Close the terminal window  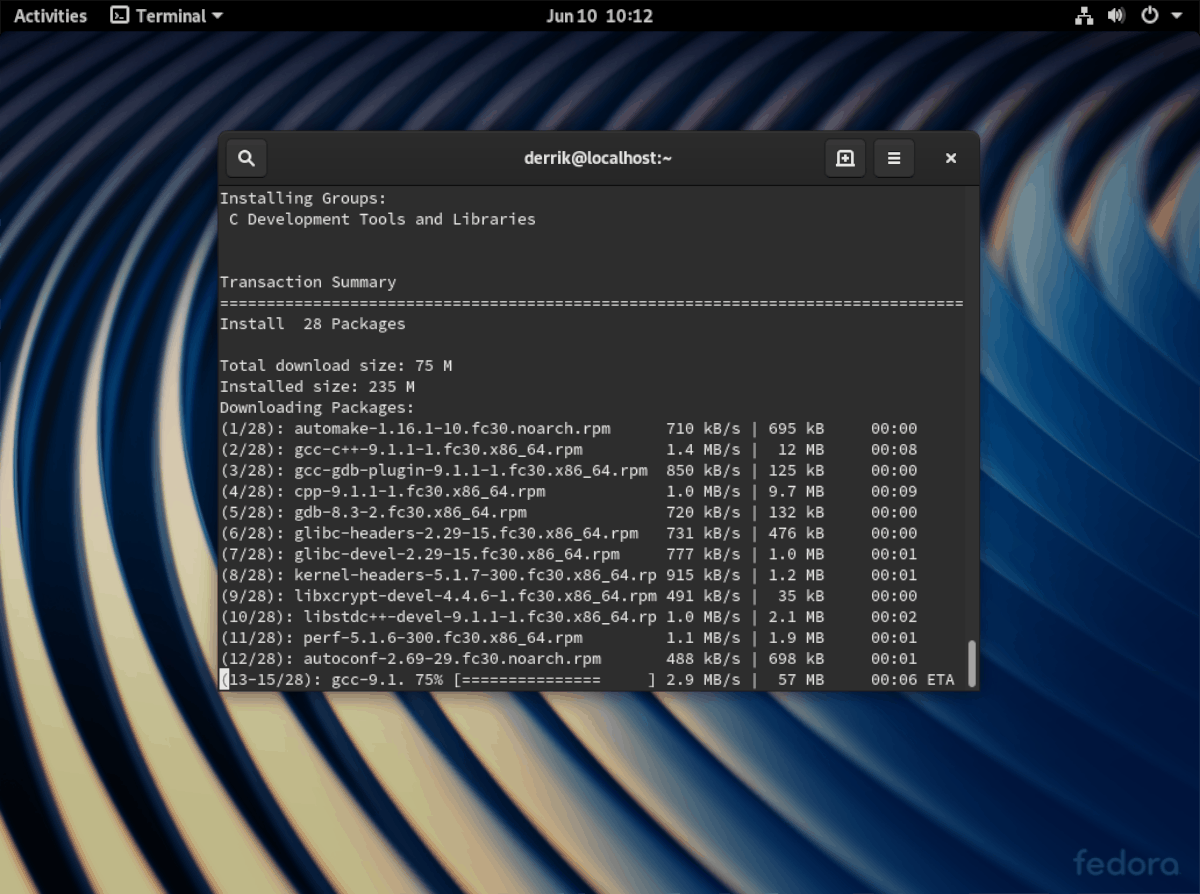(x=951, y=158)
